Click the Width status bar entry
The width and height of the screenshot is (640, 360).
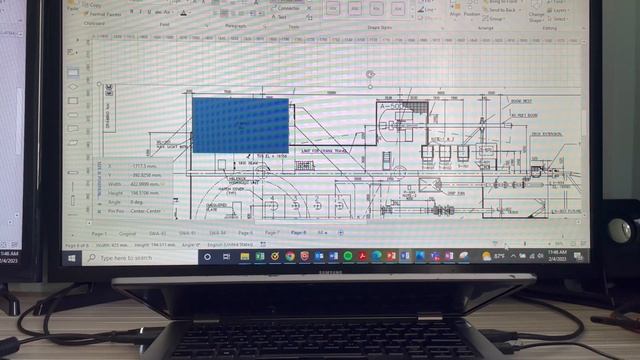(x=111, y=245)
